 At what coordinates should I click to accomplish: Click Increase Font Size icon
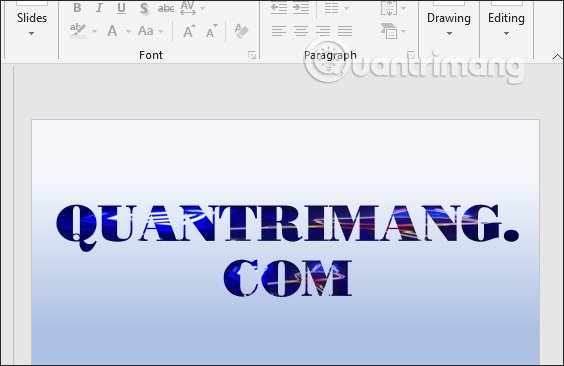(x=190, y=31)
